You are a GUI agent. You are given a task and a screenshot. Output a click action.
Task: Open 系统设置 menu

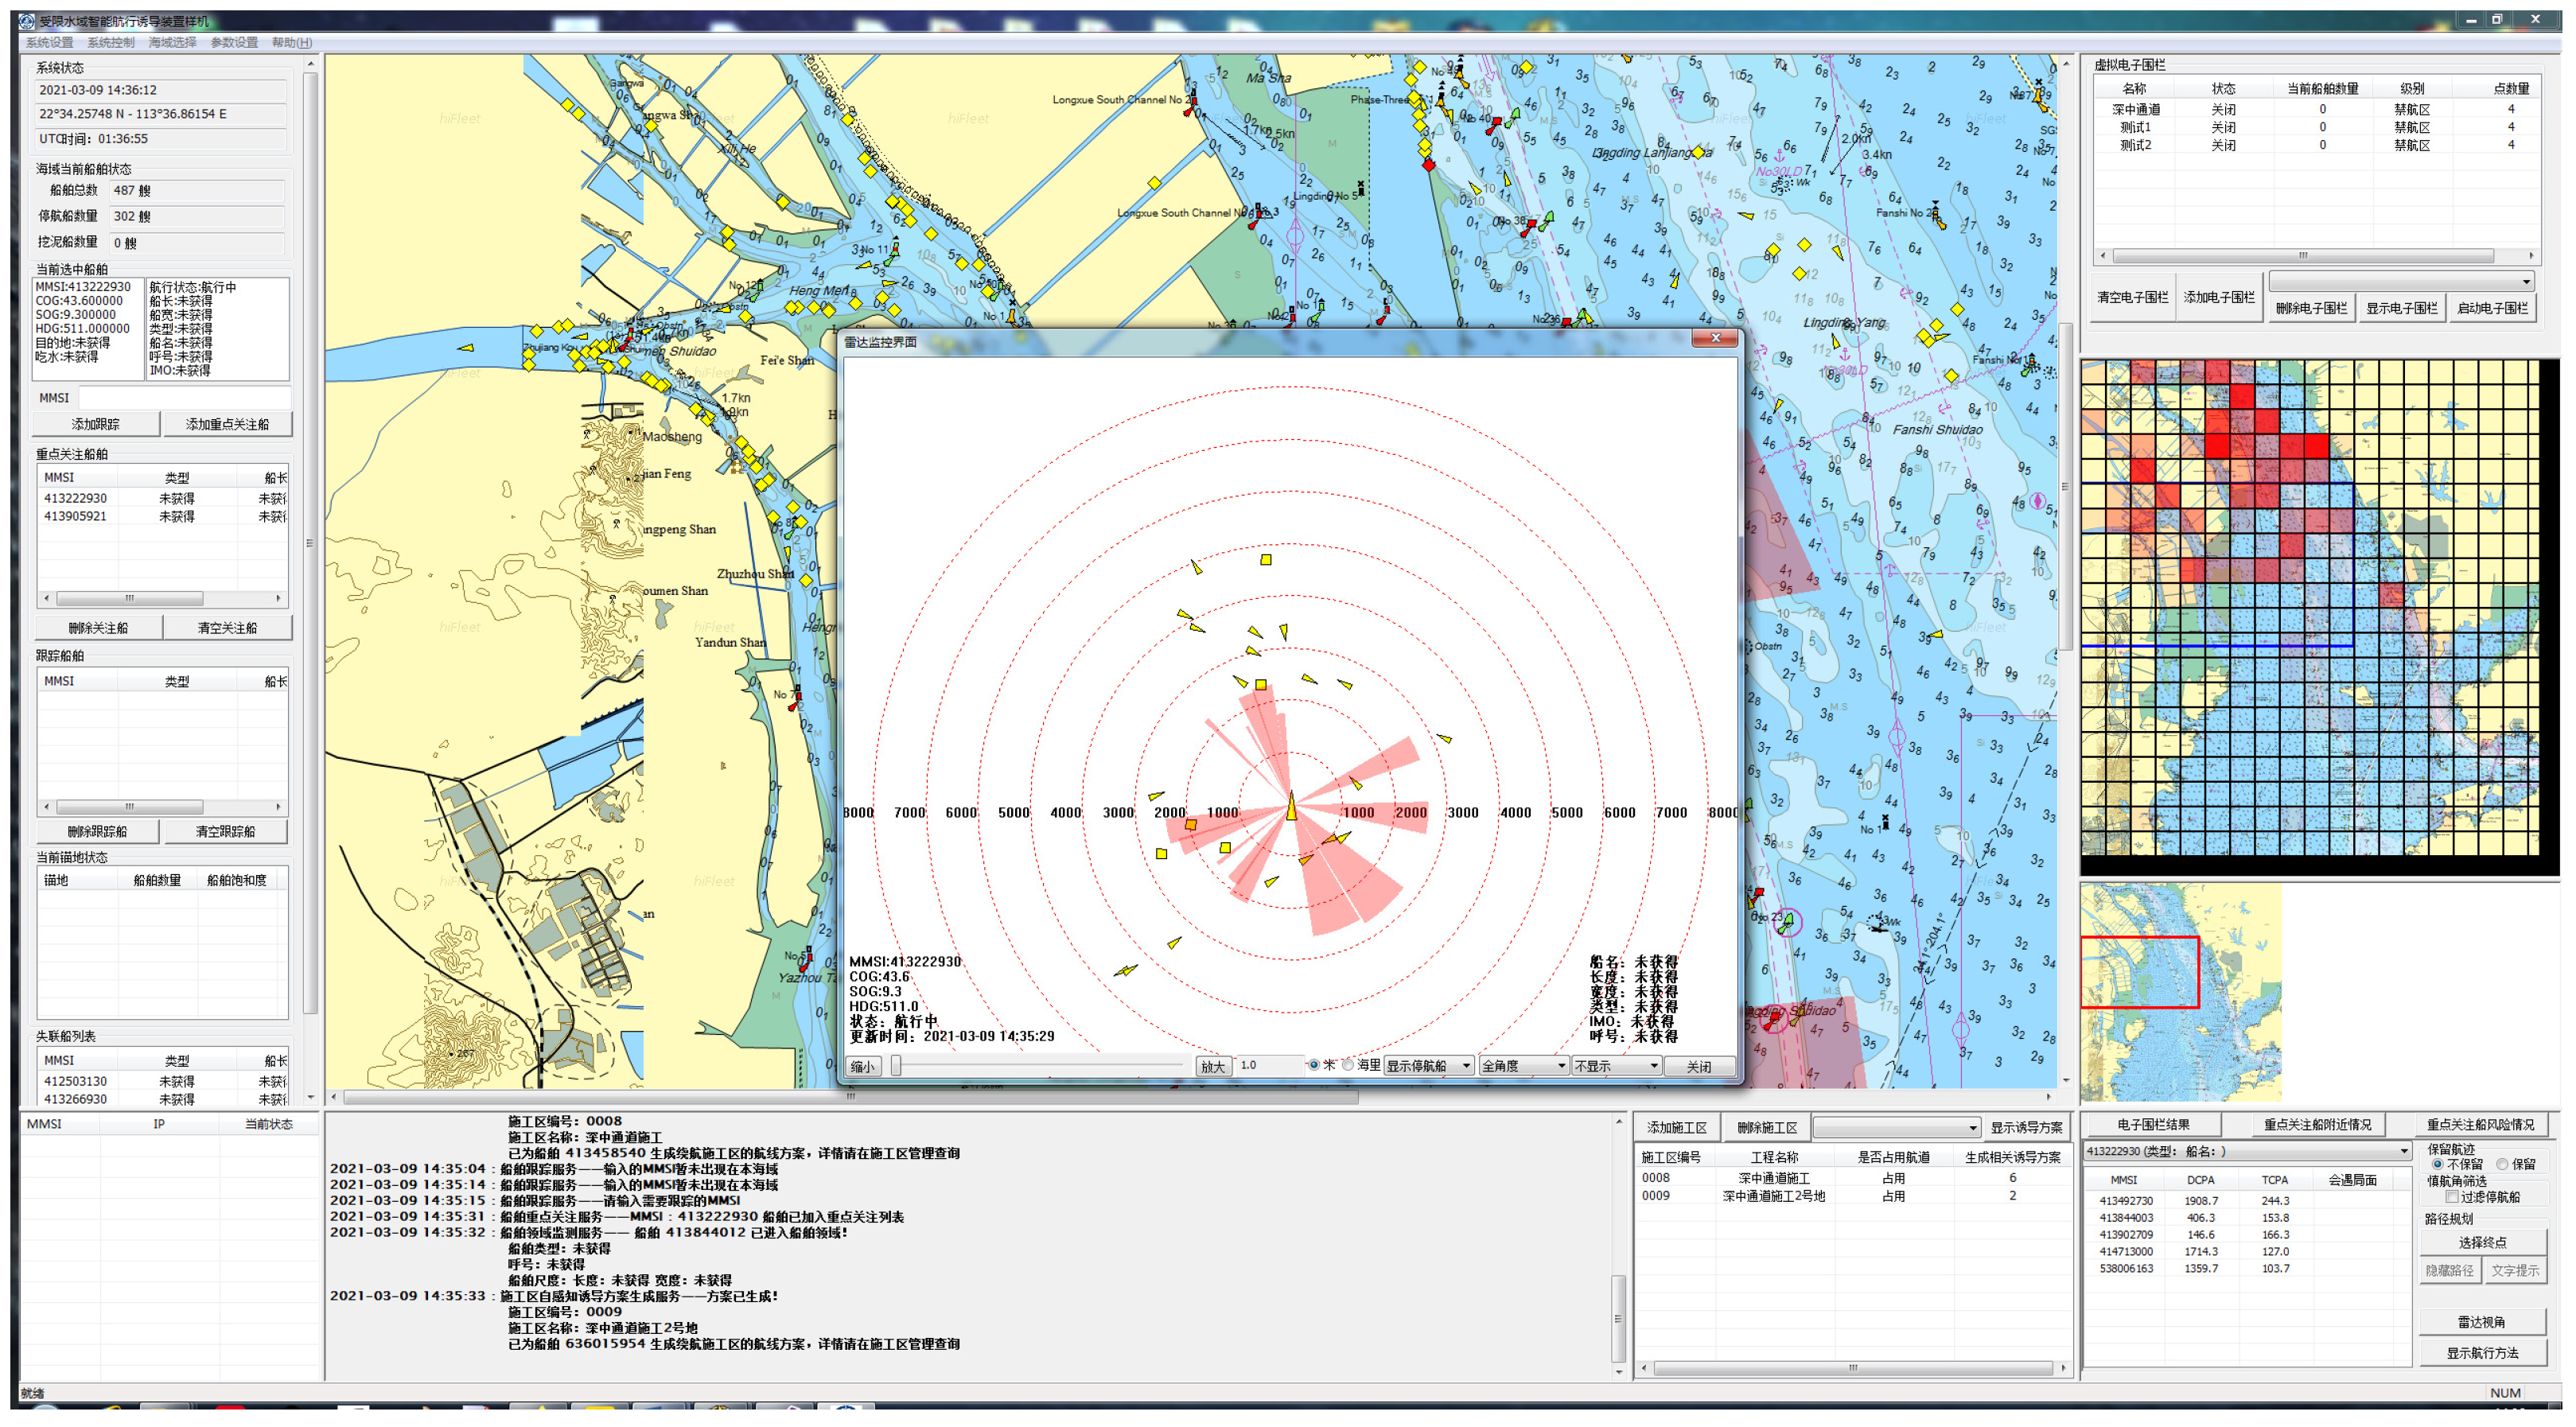tap(49, 42)
